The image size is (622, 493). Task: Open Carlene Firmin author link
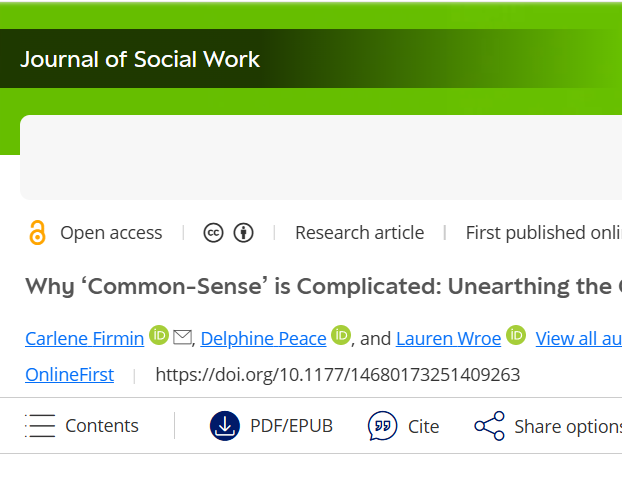tap(85, 339)
